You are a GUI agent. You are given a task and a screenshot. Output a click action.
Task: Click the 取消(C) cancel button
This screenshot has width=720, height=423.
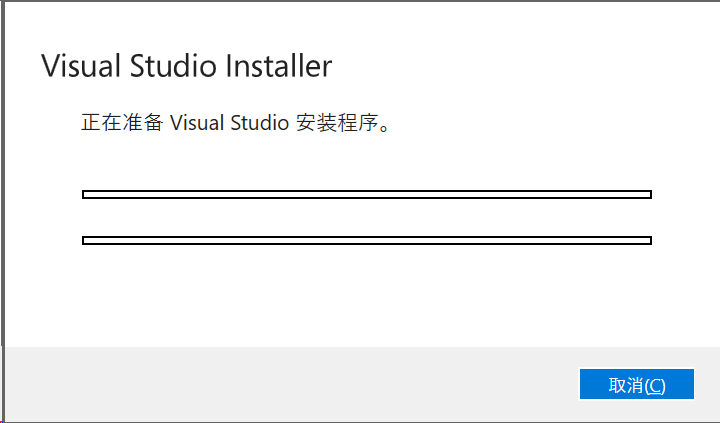(x=637, y=385)
